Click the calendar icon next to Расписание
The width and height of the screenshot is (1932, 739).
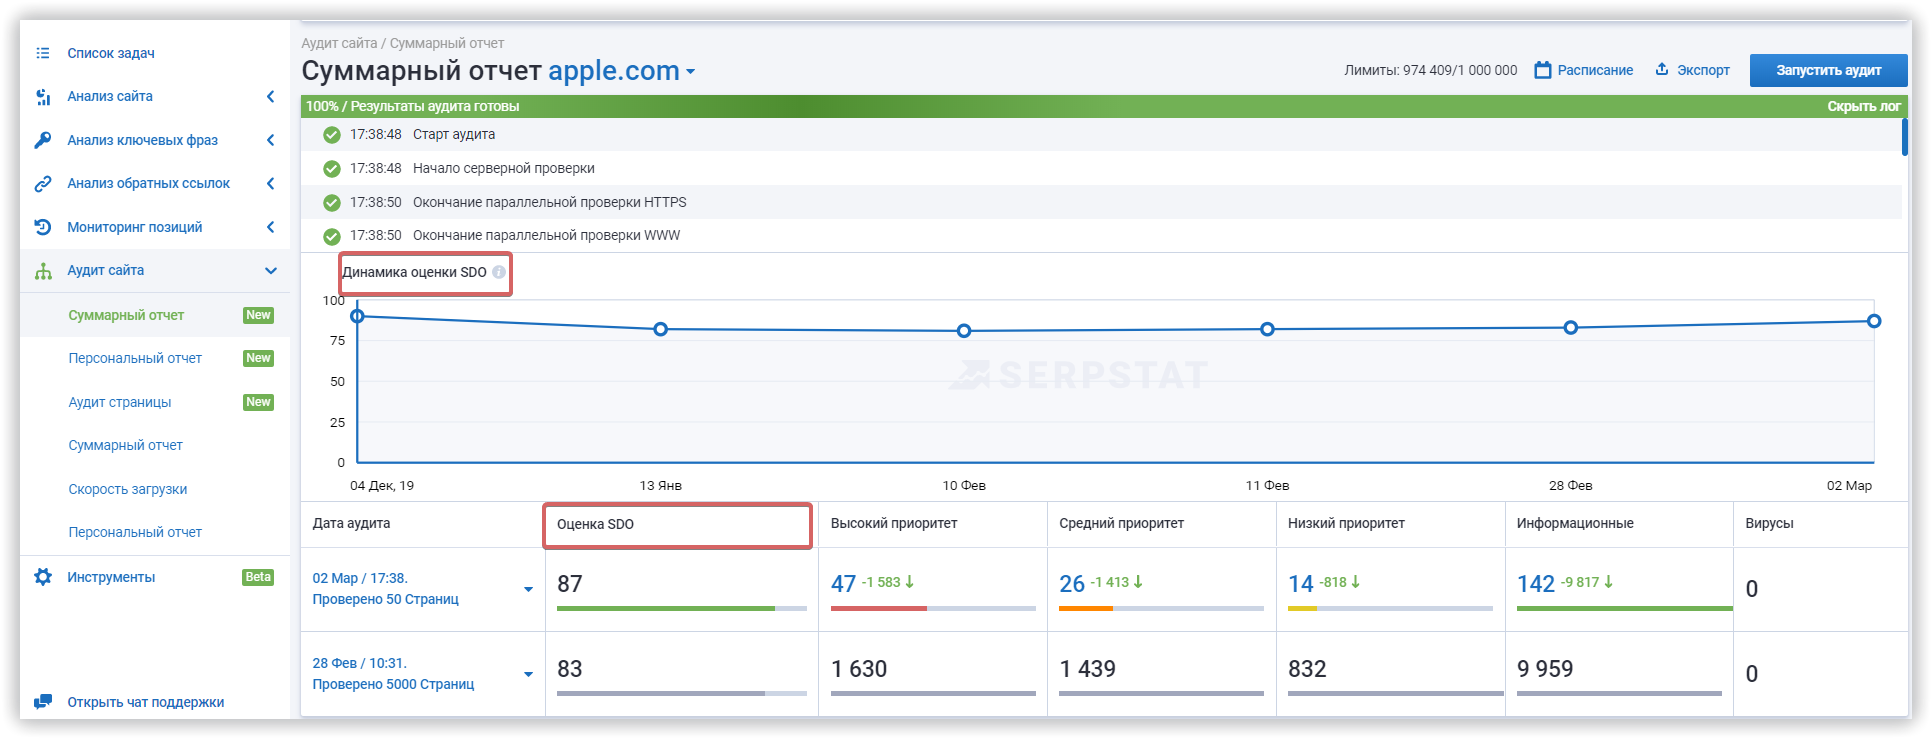coord(1543,70)
